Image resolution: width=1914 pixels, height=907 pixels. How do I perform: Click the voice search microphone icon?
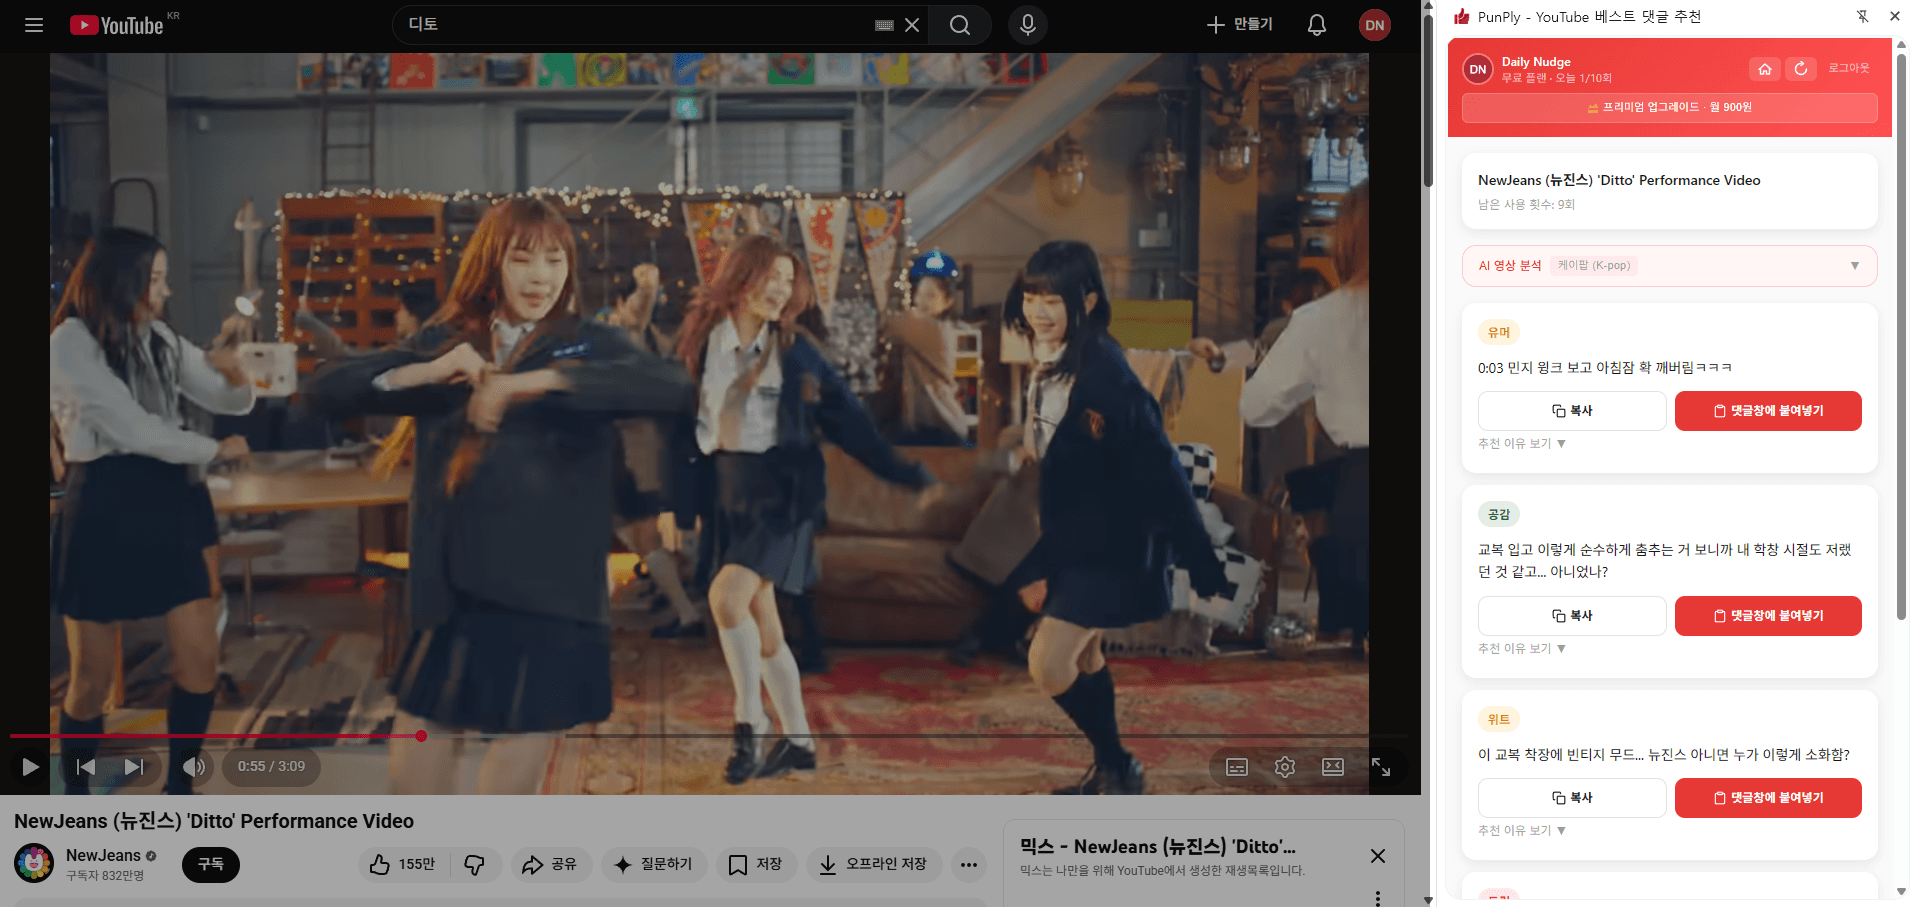click(1027, 25)
